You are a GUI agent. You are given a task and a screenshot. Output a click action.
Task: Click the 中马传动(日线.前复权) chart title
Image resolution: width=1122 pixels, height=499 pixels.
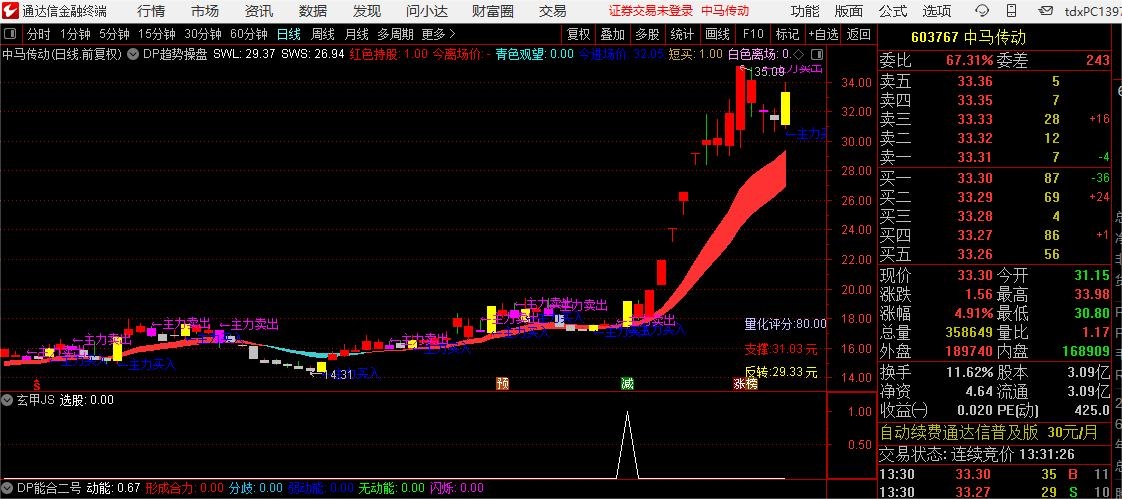62,54
